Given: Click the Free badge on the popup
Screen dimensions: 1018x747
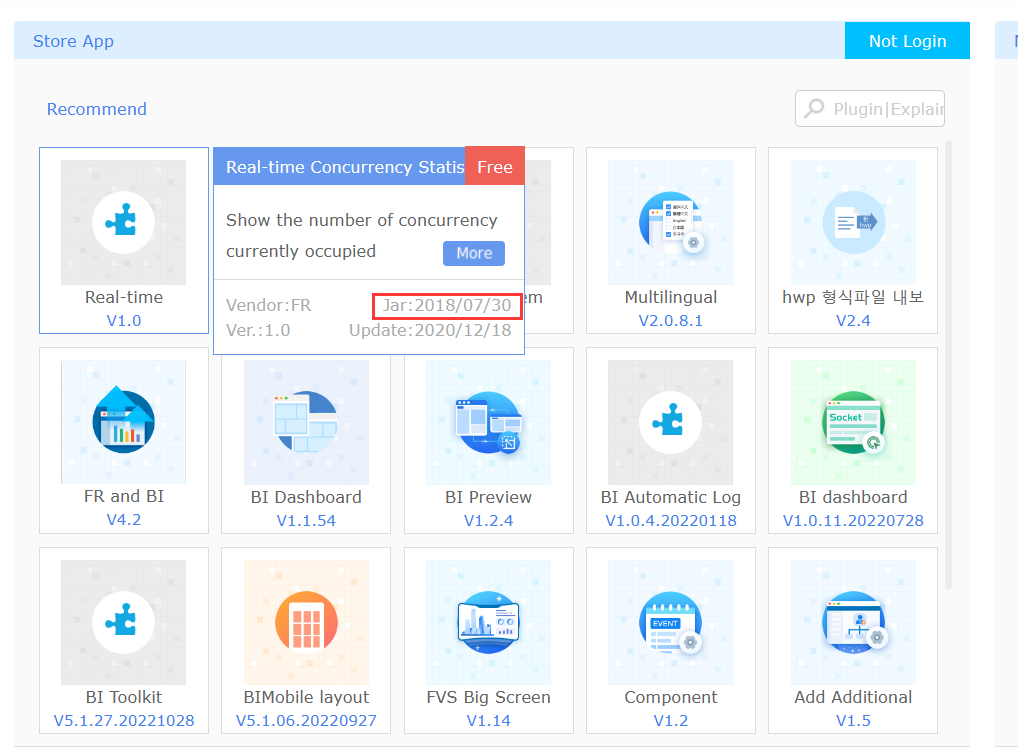Looking at the screenshot, I should pos(495,167).
